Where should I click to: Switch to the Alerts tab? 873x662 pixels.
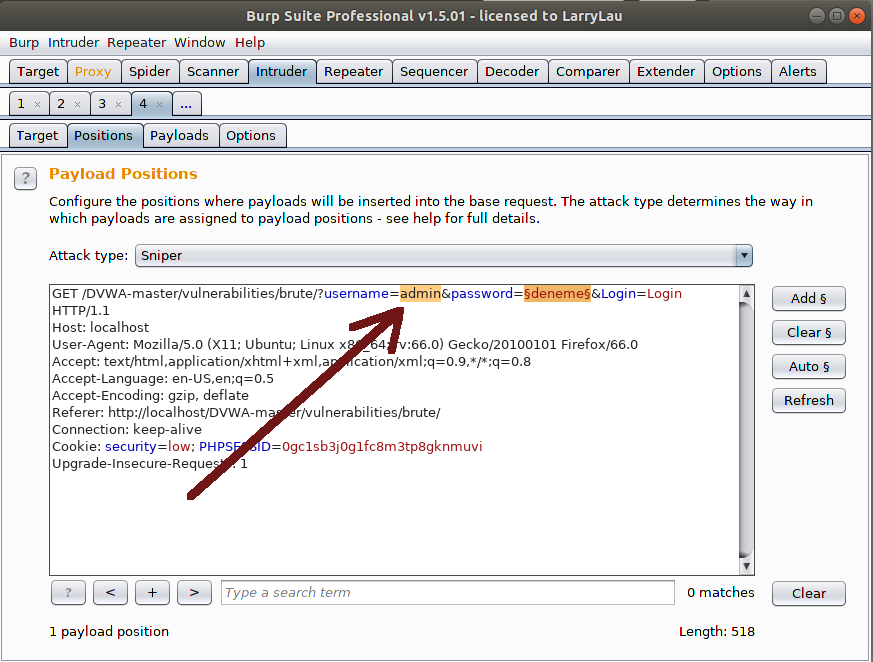click(x=797, y=72)
